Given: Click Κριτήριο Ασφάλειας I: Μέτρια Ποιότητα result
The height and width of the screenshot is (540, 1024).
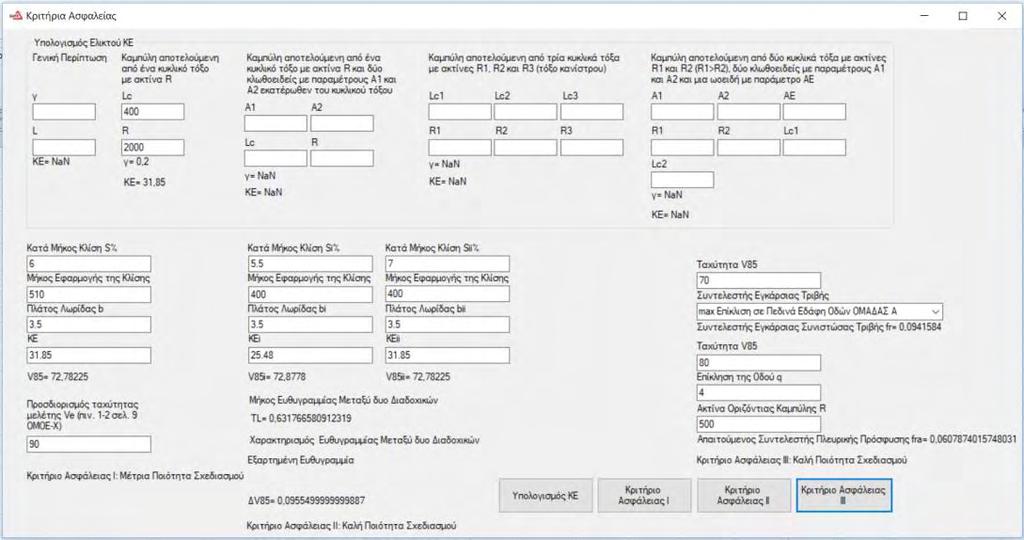Looking at the screenshot, I should pos(135,476).
